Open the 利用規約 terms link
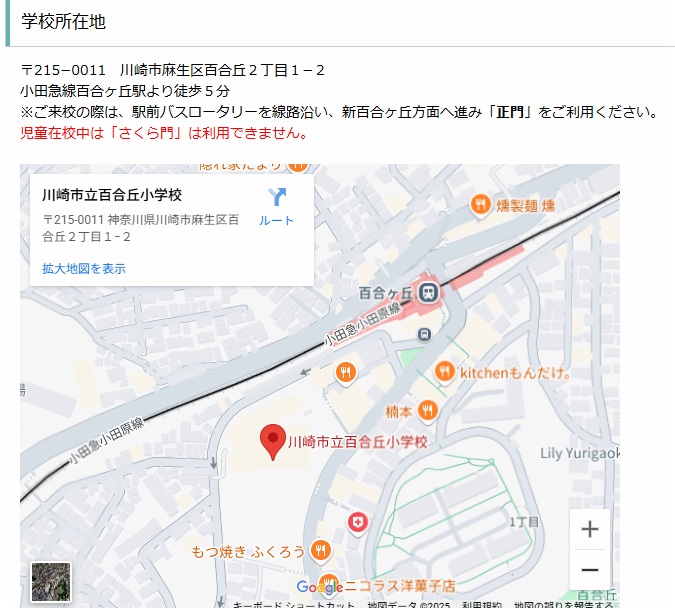Screen dimensions: 675x608 pyautogui.click(x=482, y=604)
